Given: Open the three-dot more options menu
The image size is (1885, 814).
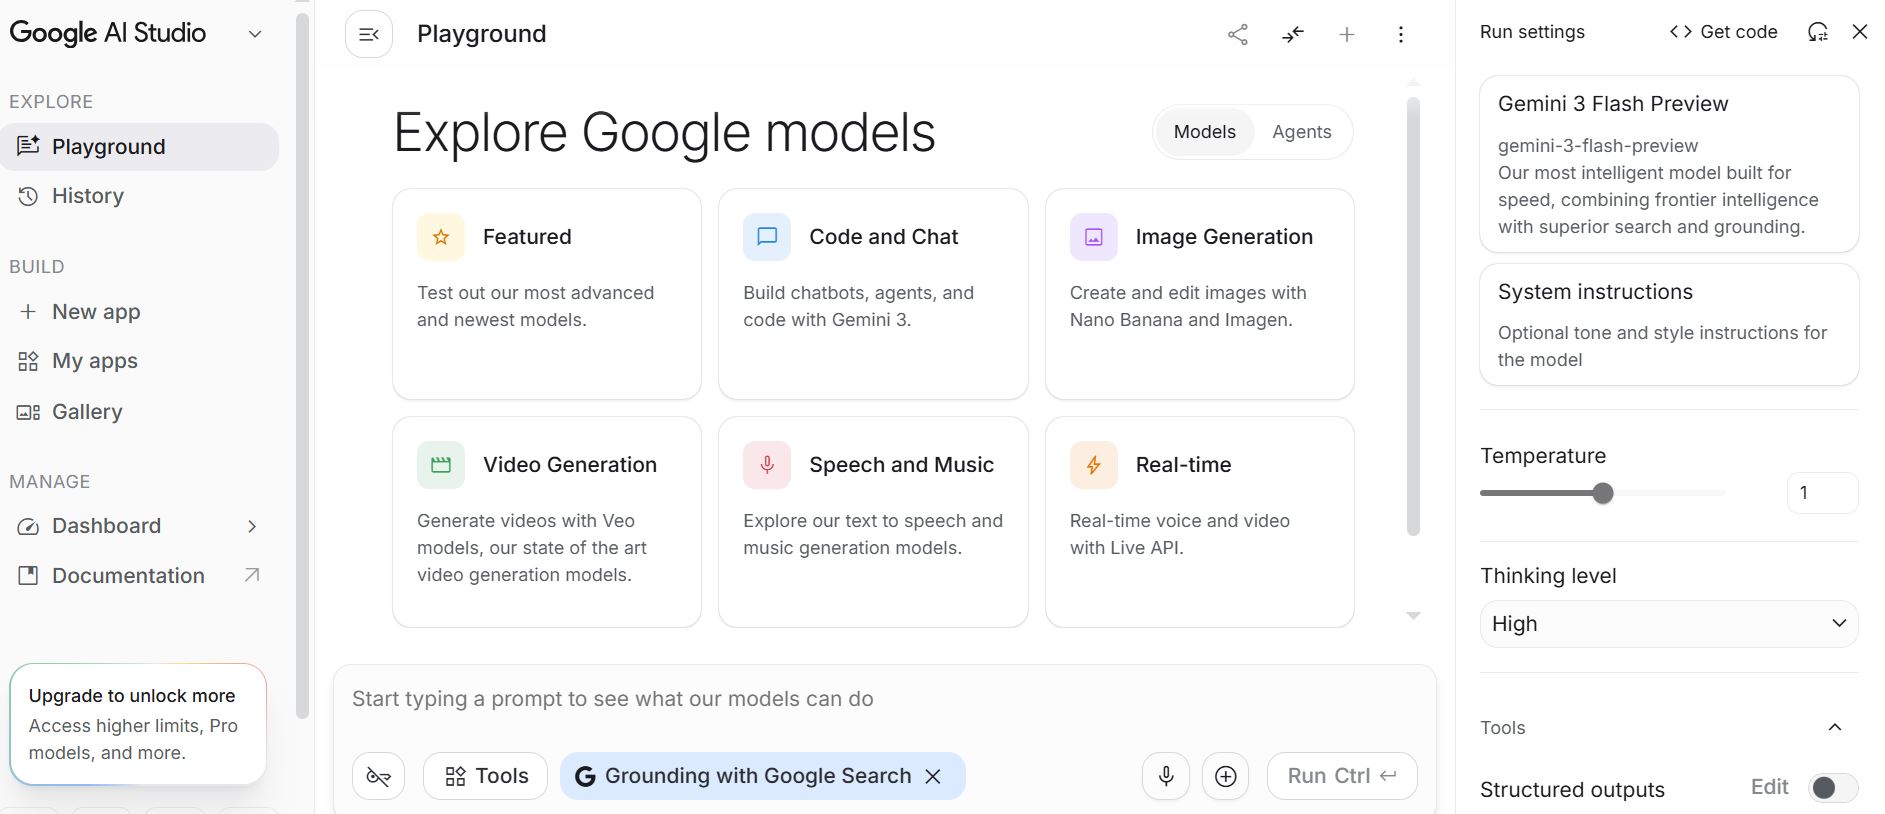Looking at the screenshot, I should [x=1401, y=35].
